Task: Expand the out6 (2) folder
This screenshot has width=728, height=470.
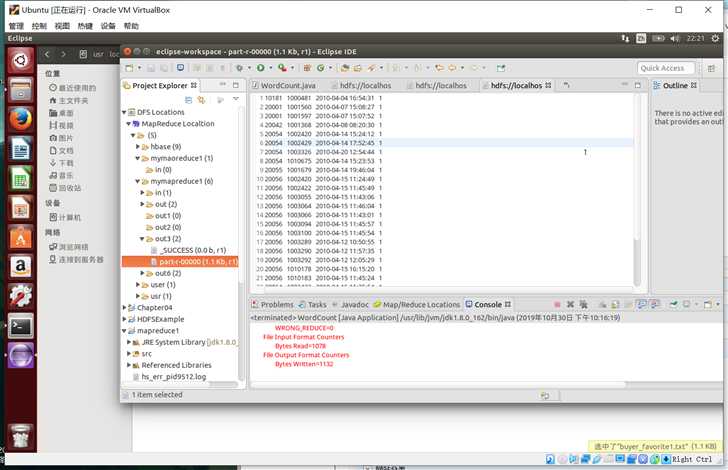Action: click(x=143, y=273)
